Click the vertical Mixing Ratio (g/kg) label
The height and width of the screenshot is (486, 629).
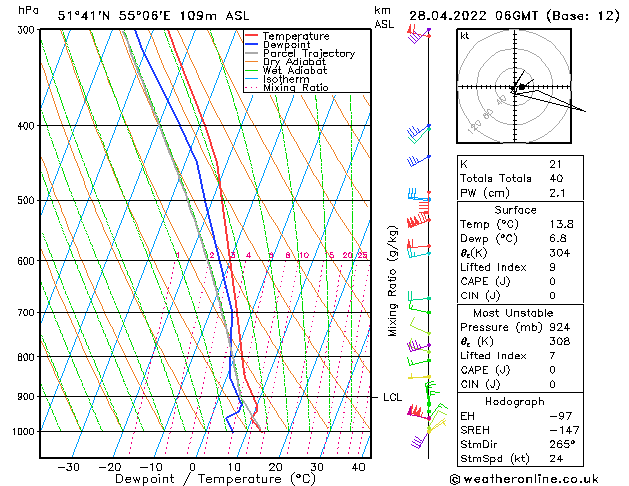point(392,281)
